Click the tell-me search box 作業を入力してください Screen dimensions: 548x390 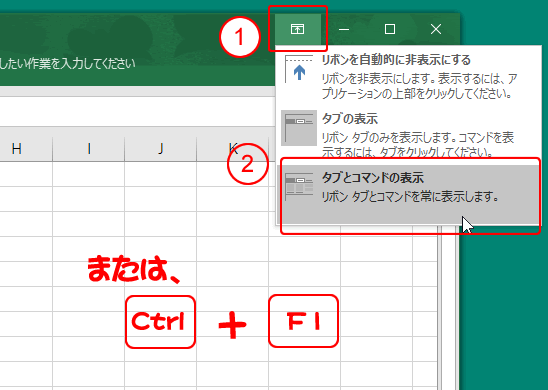click(67, 64)
